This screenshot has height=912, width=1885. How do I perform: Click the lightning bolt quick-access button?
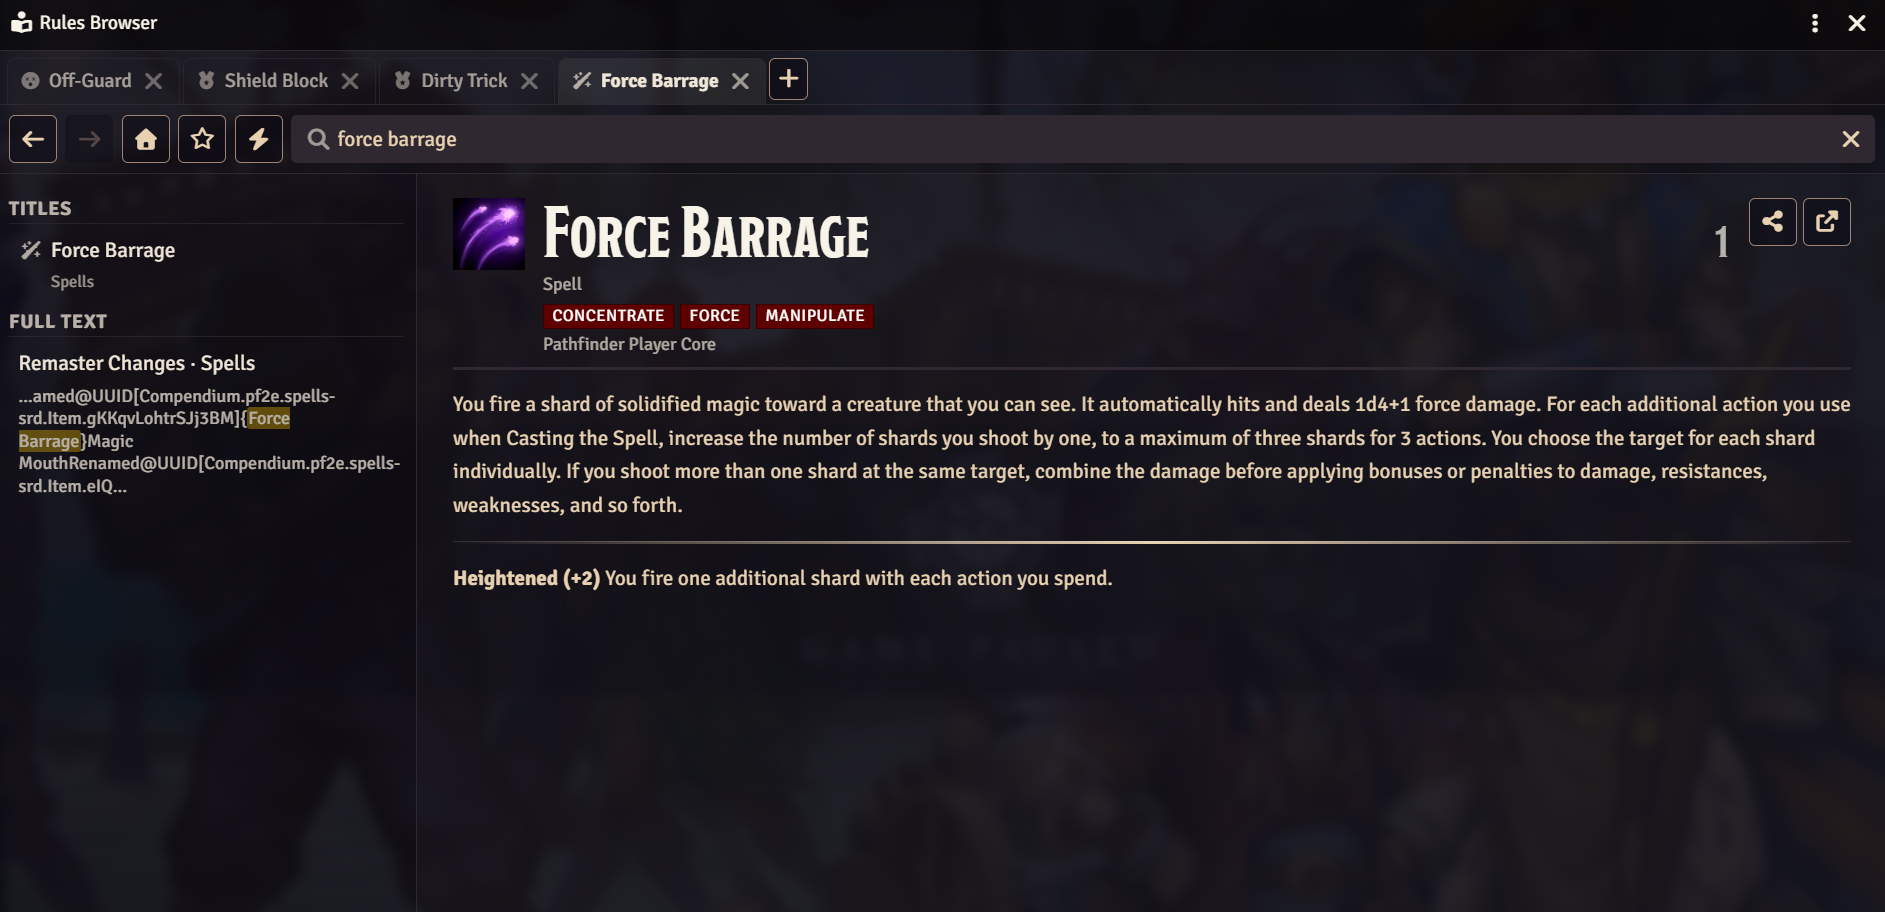259,139
